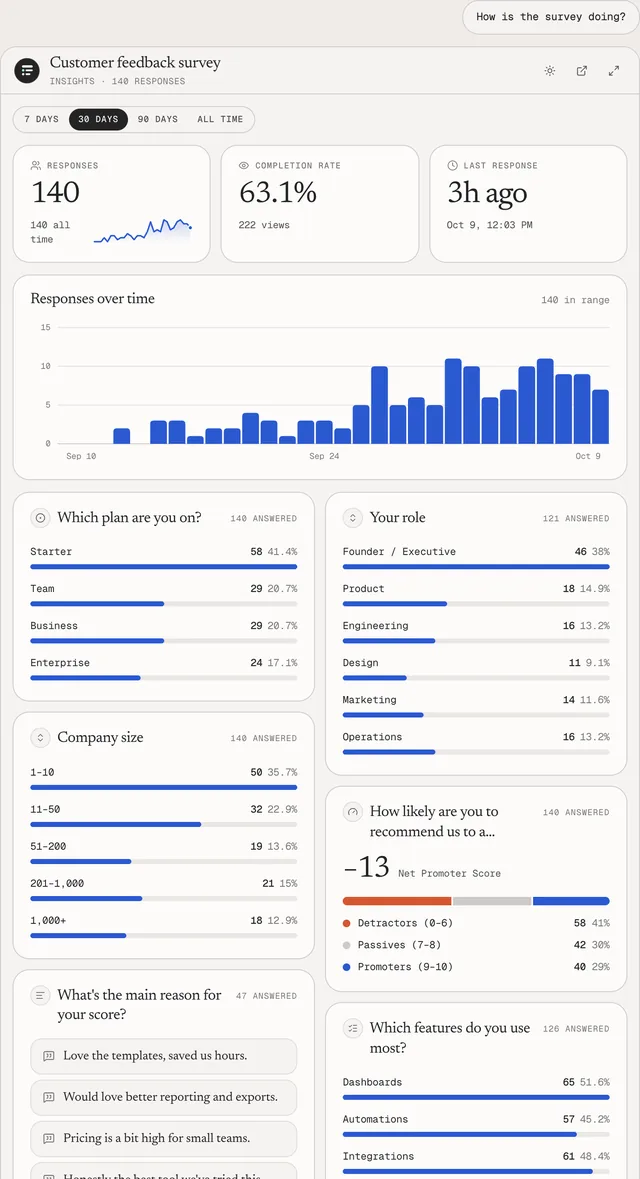Open the Completion Rate 63.1% card

tap(320, 204)
